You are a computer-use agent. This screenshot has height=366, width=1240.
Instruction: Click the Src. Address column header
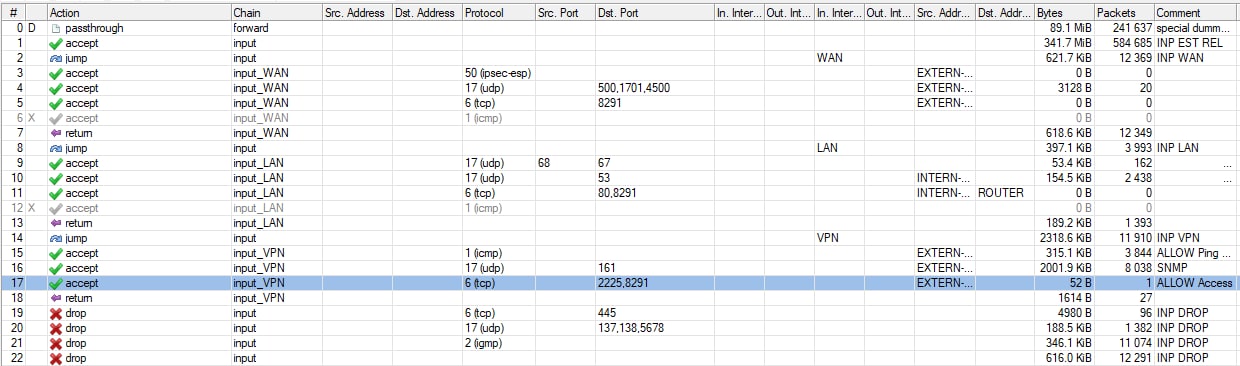[356, 13]
